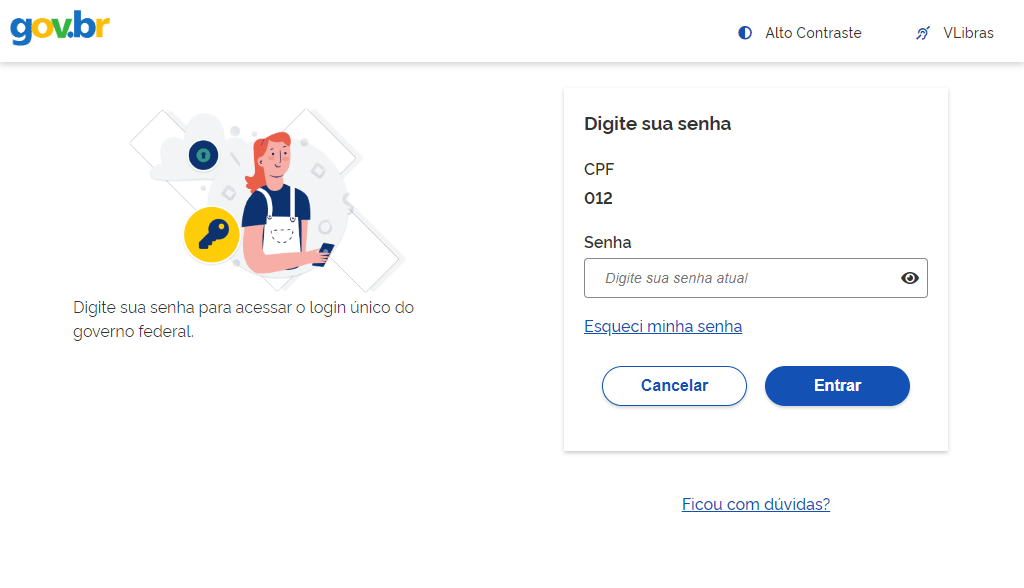The image size is (1024, 588).
Task: Click the Alto Contraste half-circle icon
Action: 744,33
